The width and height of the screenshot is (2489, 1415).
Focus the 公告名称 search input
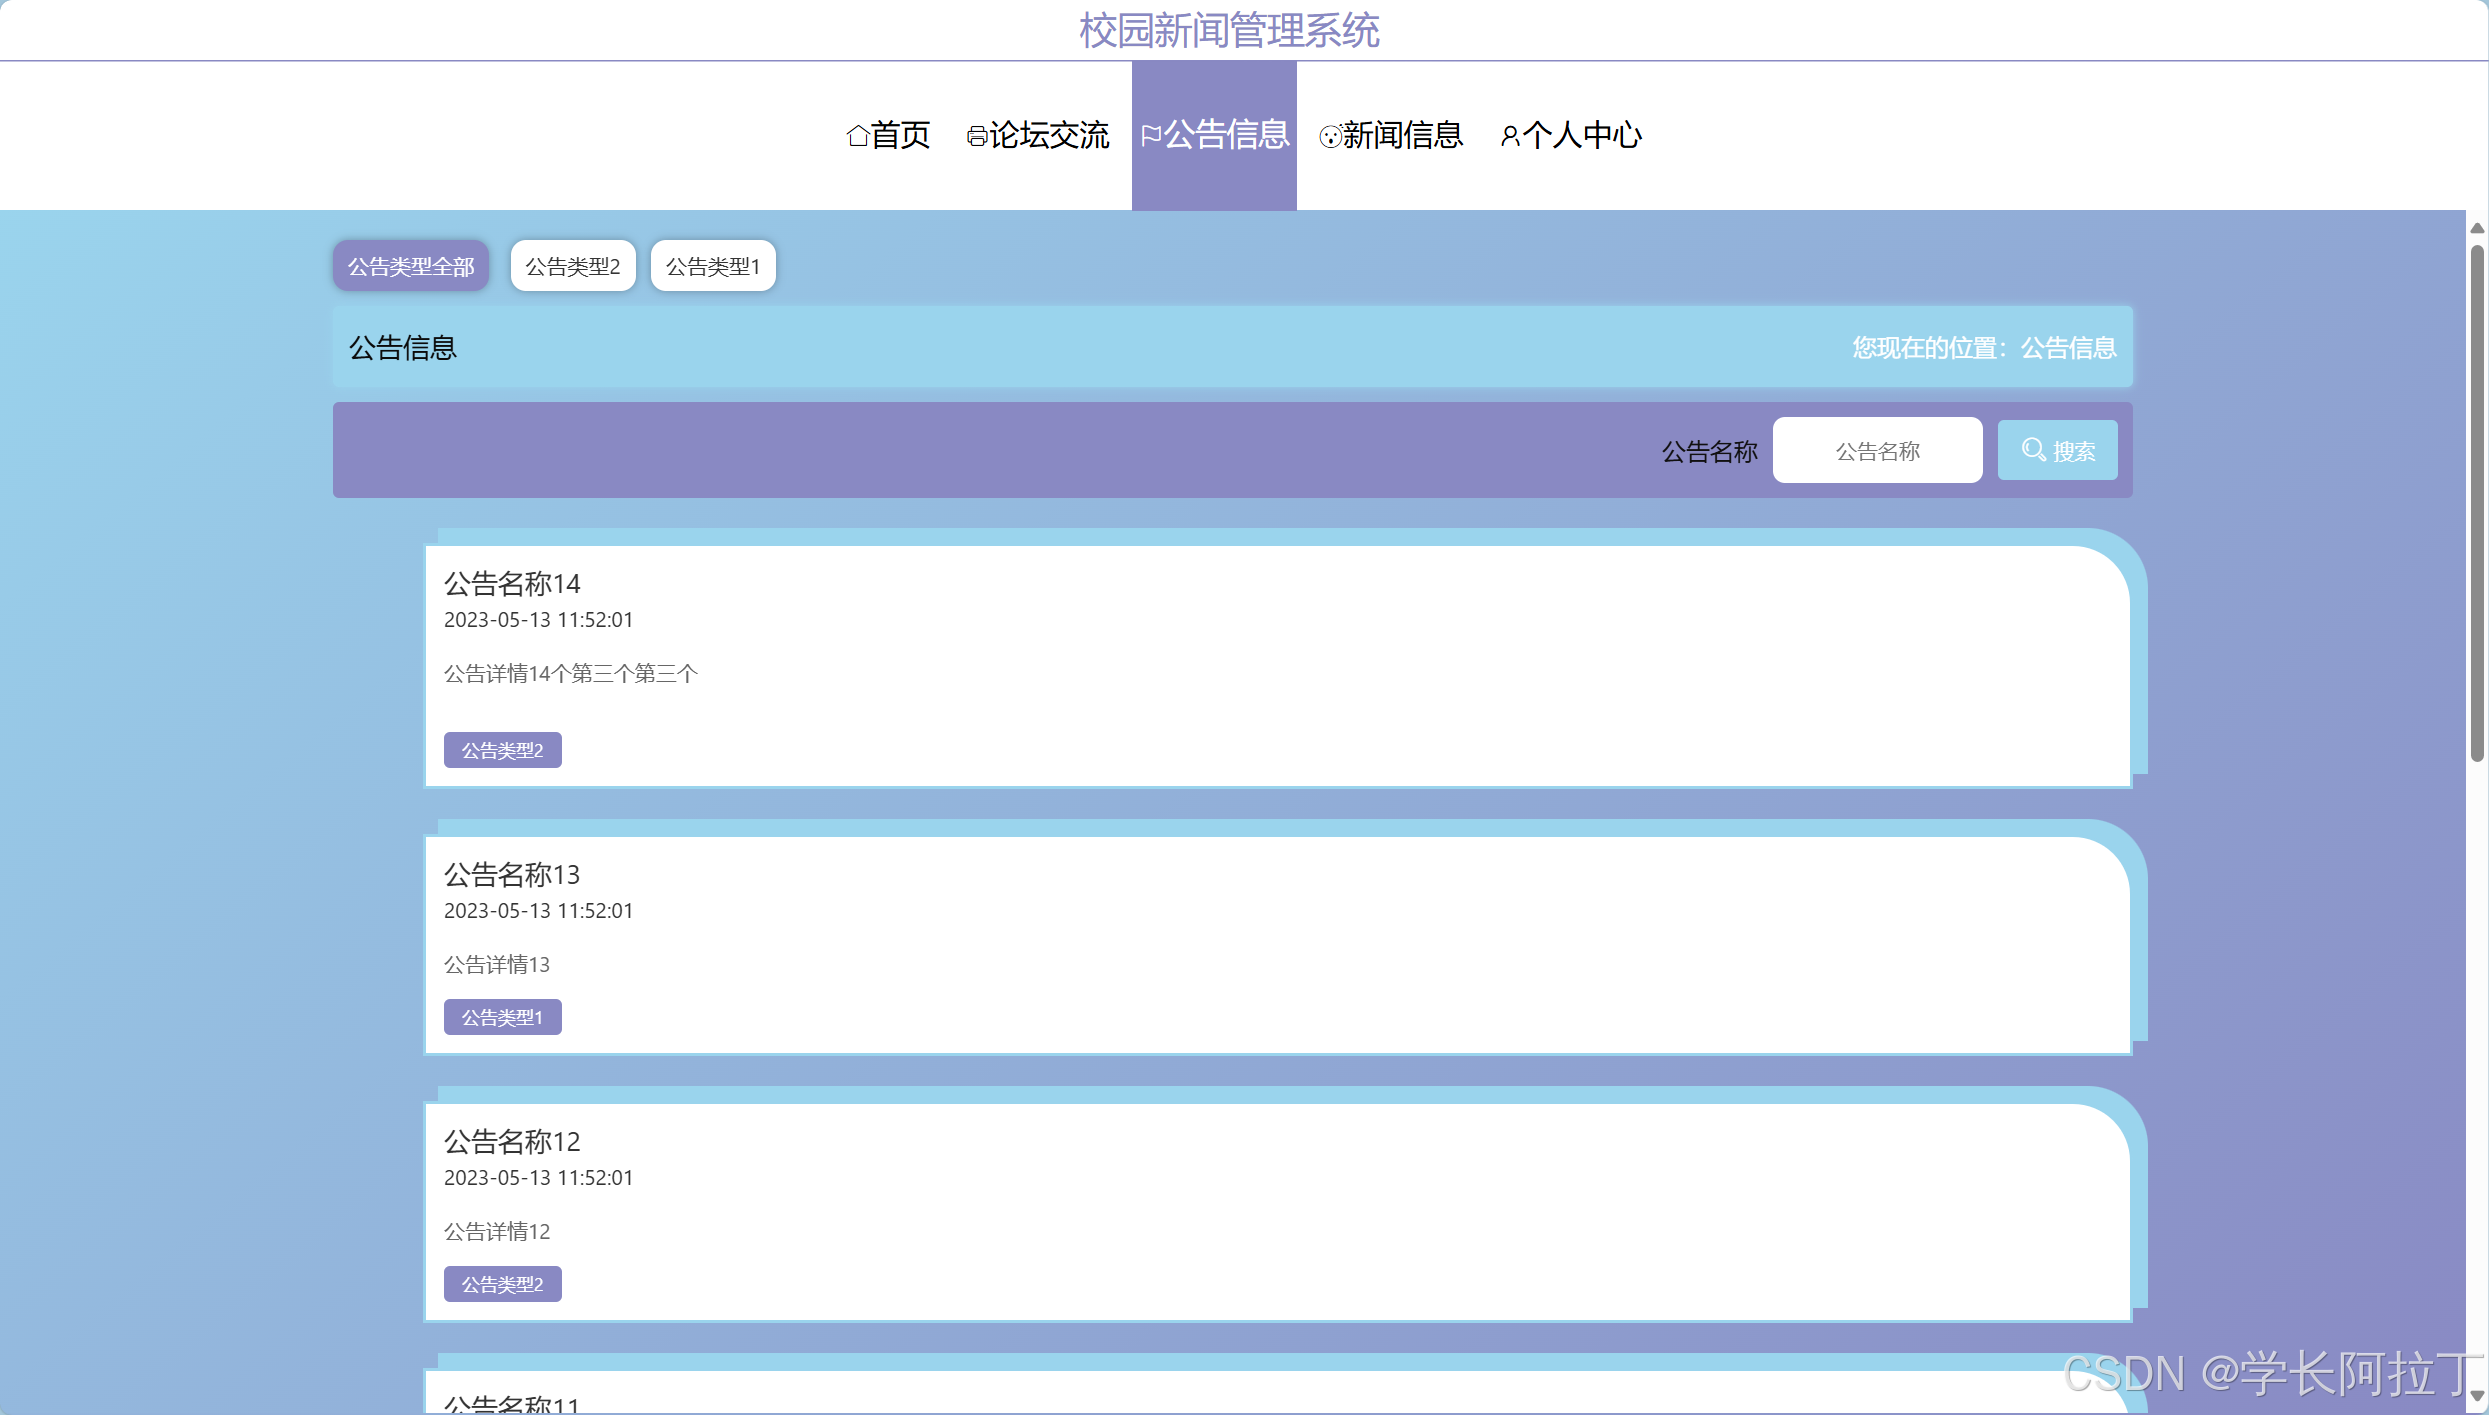[1877, 451]
